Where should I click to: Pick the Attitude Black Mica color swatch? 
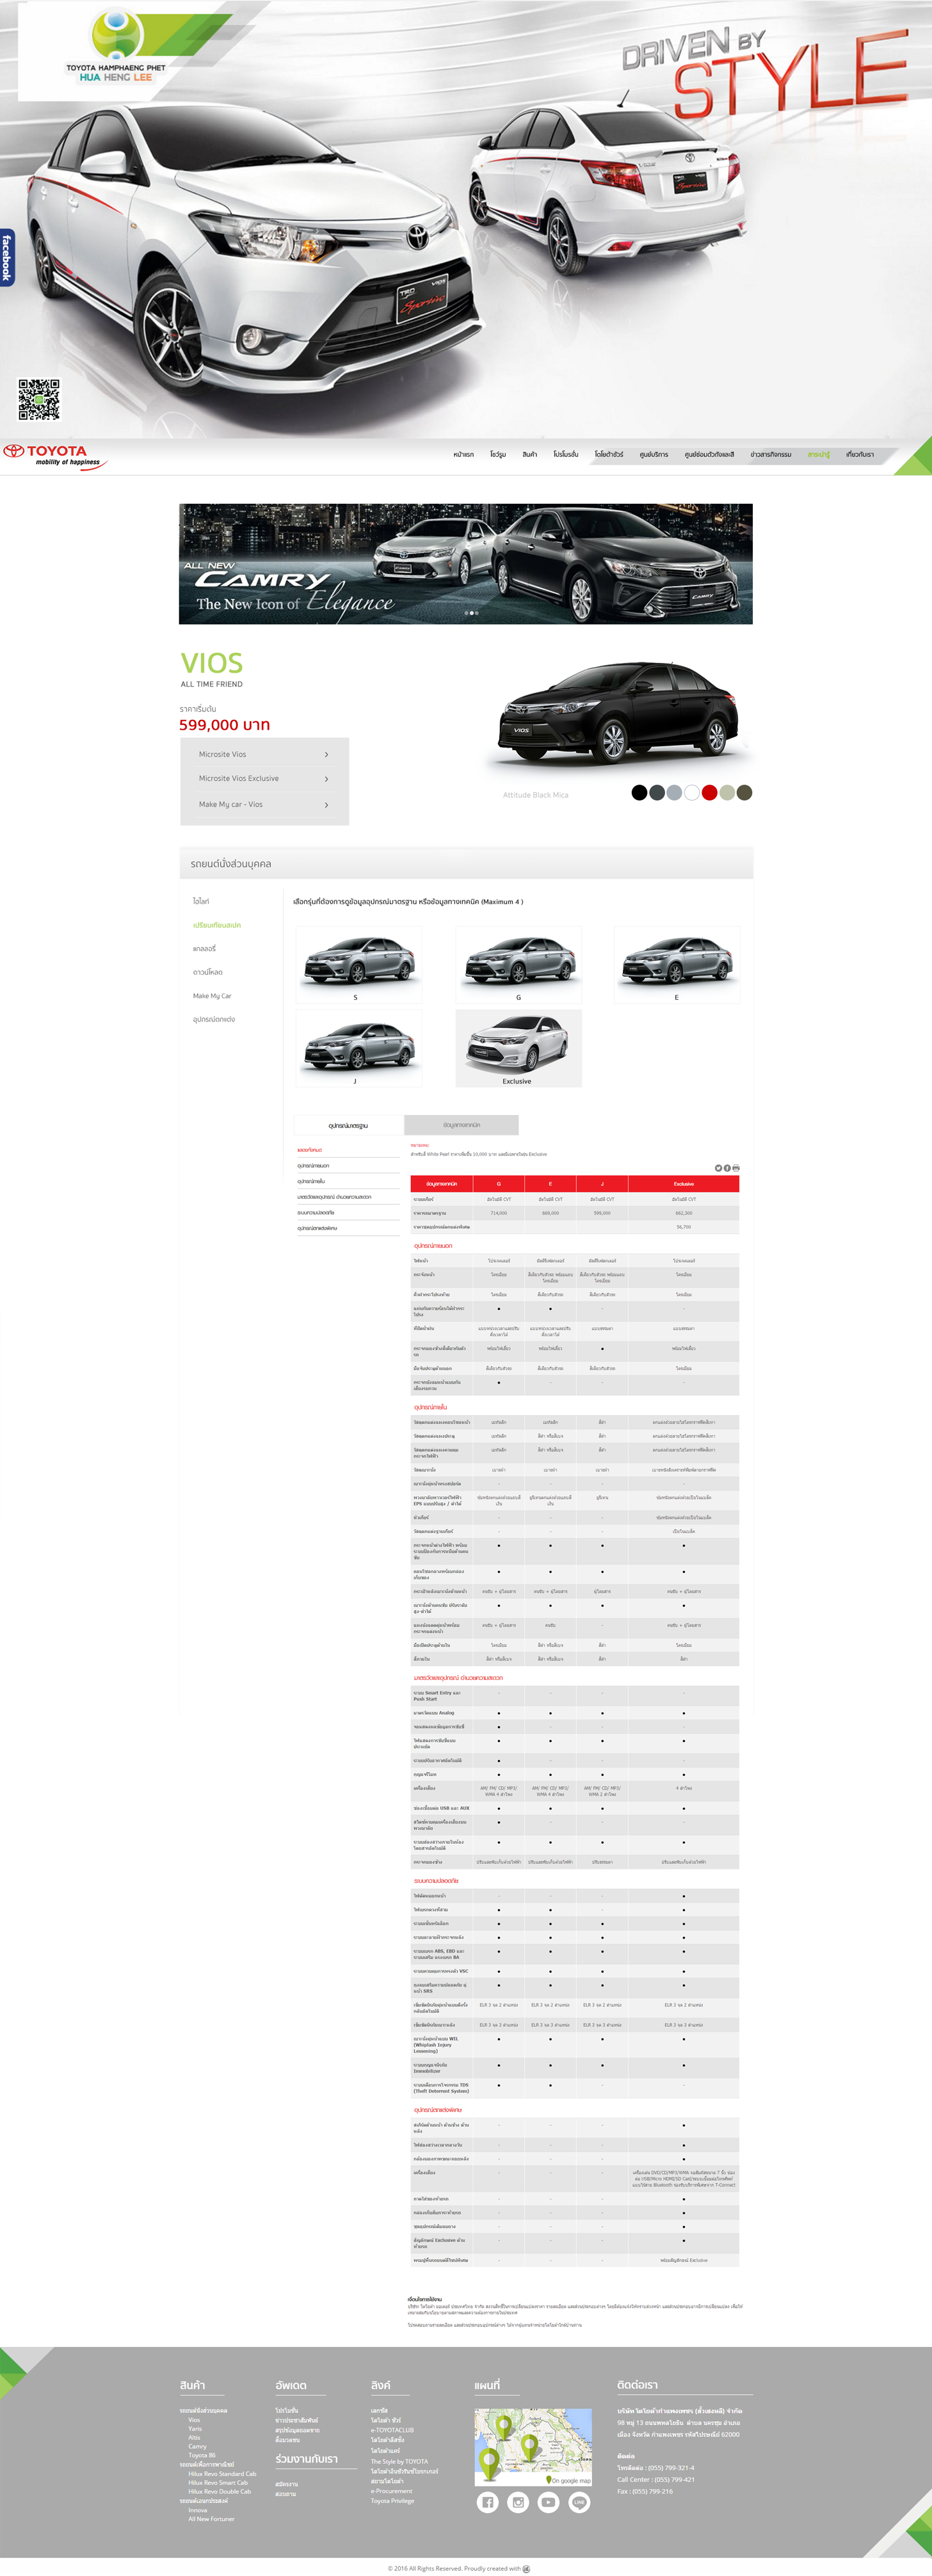[x=639, y=793]
